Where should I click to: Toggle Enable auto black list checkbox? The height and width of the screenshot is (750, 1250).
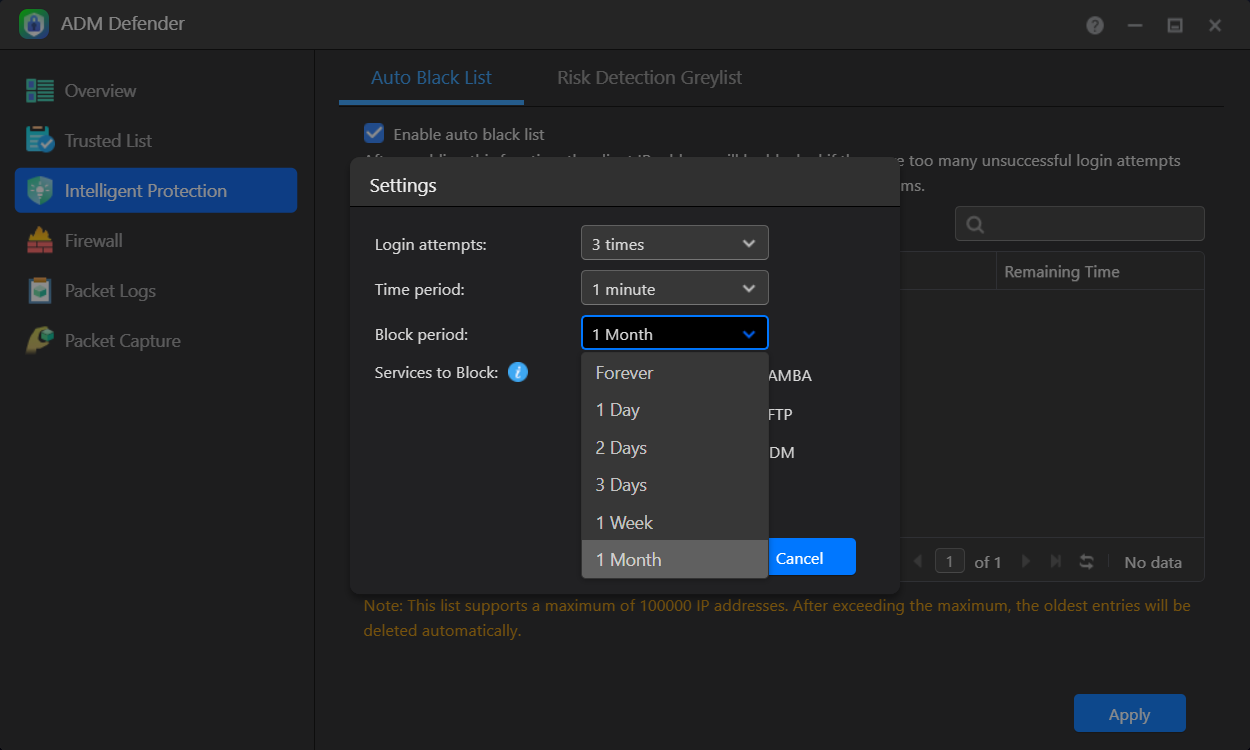(374, 133)
